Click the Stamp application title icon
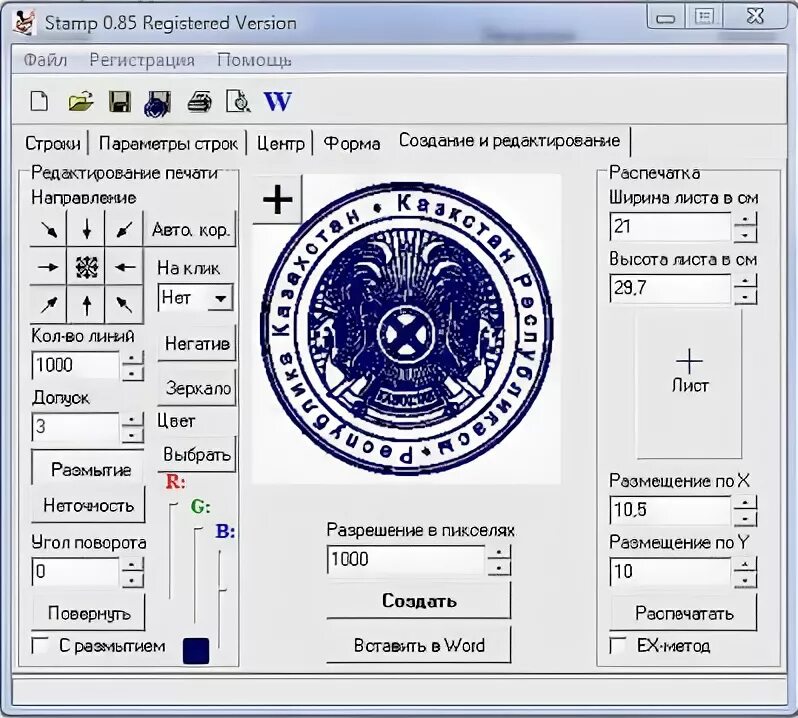798x718 pixels. (x=24, y=22)
